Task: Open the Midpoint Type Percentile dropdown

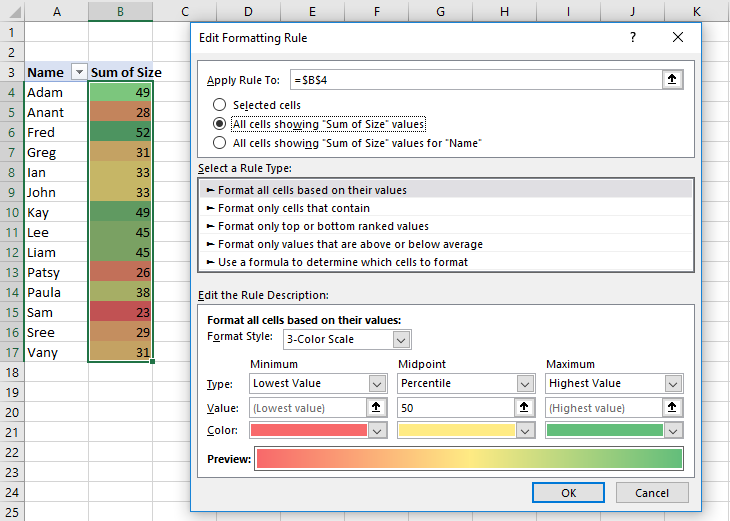Action: (x=525, y=384)
